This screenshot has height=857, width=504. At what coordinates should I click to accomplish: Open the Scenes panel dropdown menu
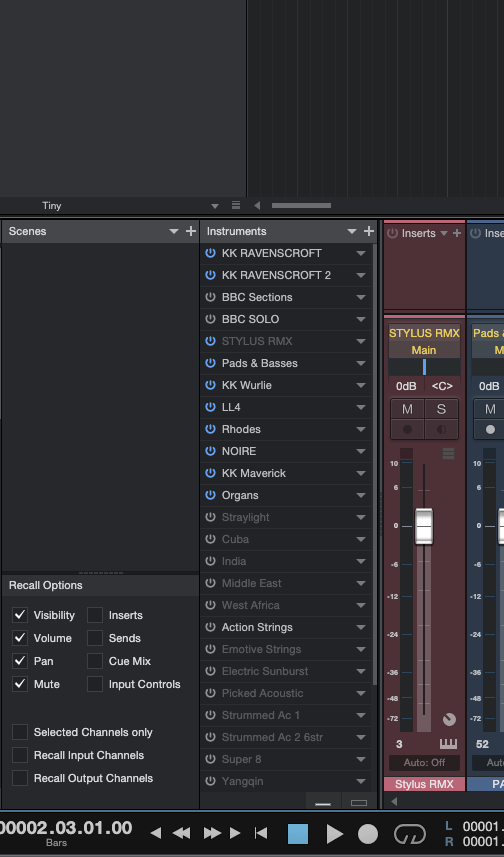174,232
